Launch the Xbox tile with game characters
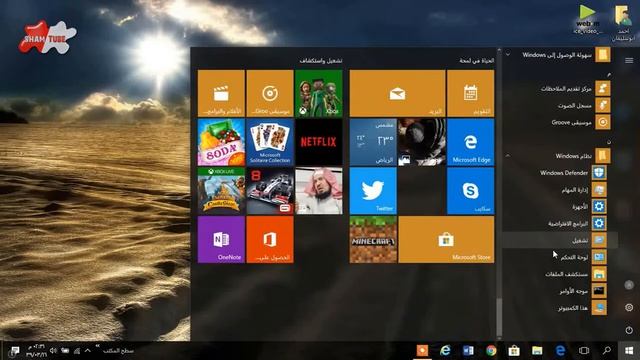640x360 pixels. (x=319, y=93)
